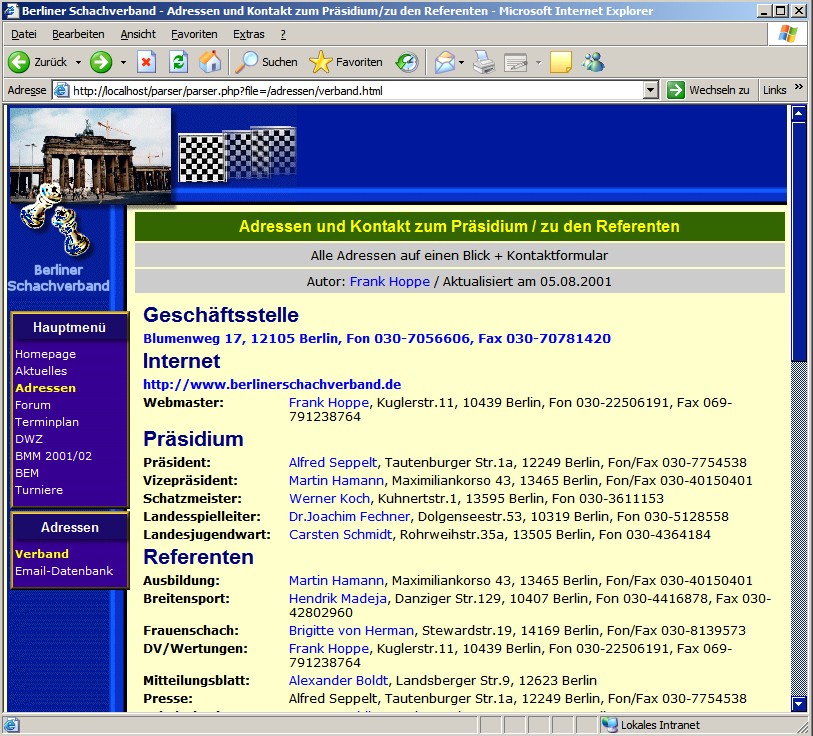The image size is (813, 736).
Task: Expand the Back button history dropdown arrow
Action: pos(78,62)
